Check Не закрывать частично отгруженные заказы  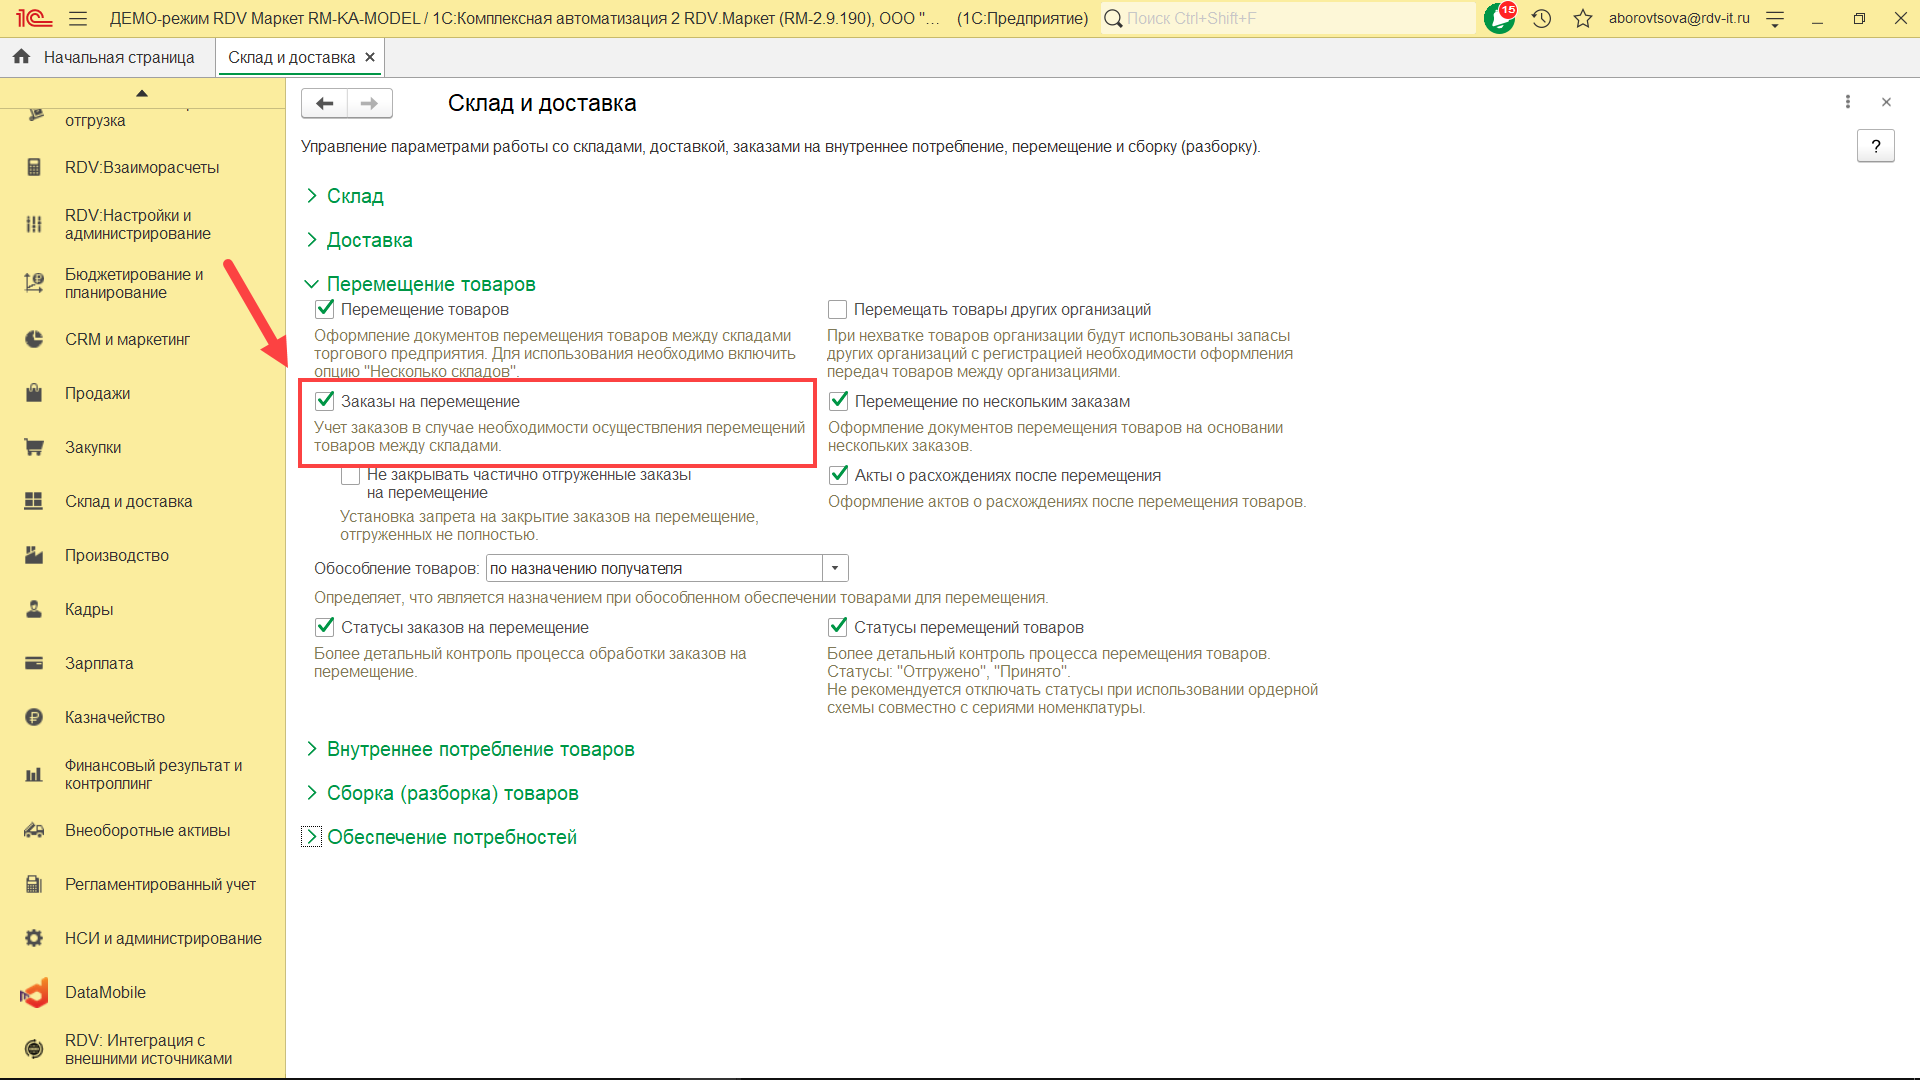point(351,476)
